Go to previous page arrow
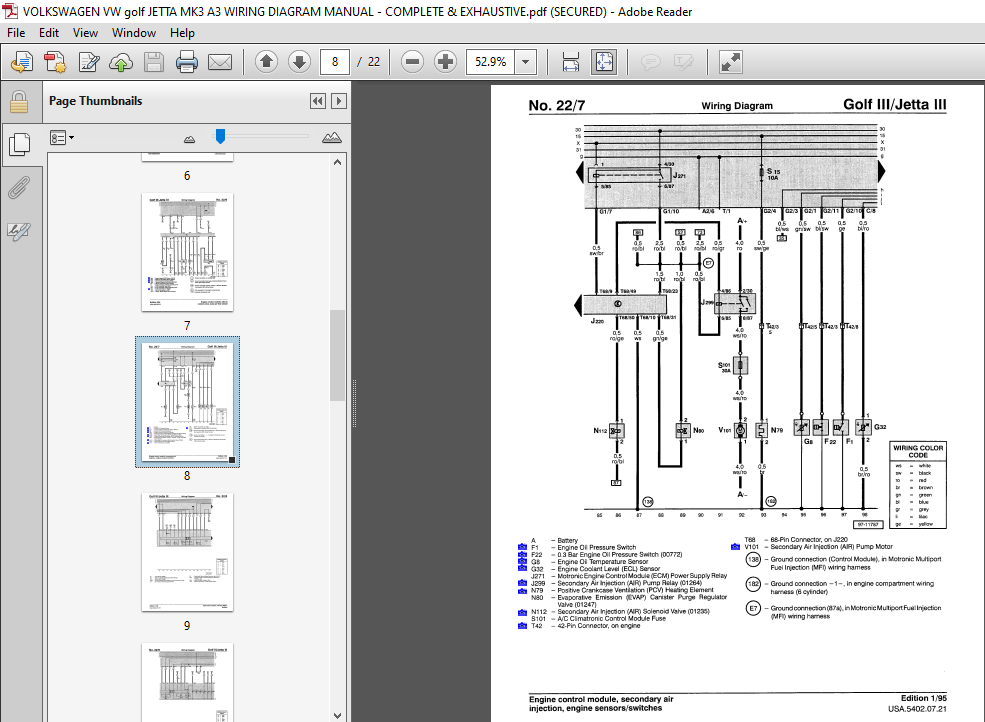985x722 pixels. coord(266,62)
